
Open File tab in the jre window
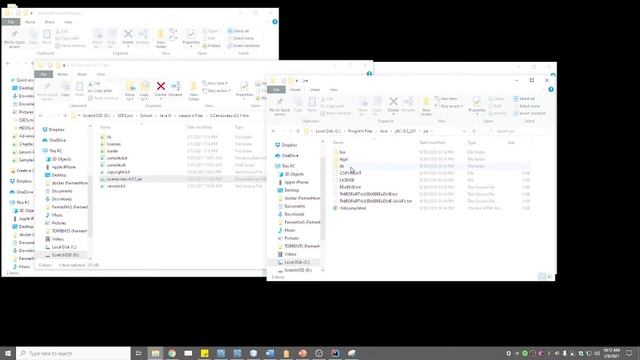tap(276, 89)
